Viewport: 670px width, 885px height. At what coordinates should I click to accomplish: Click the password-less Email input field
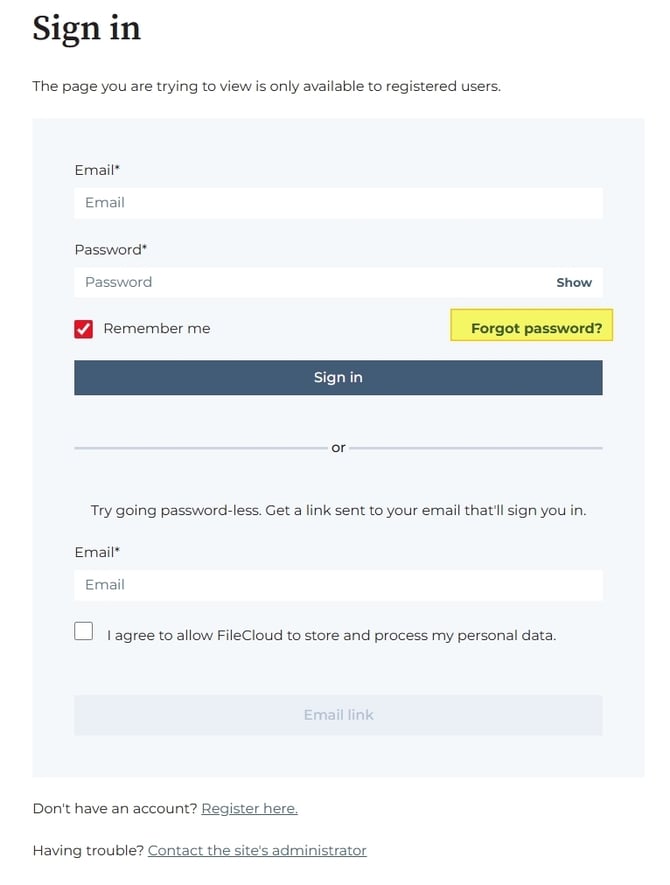click(337, 585)
